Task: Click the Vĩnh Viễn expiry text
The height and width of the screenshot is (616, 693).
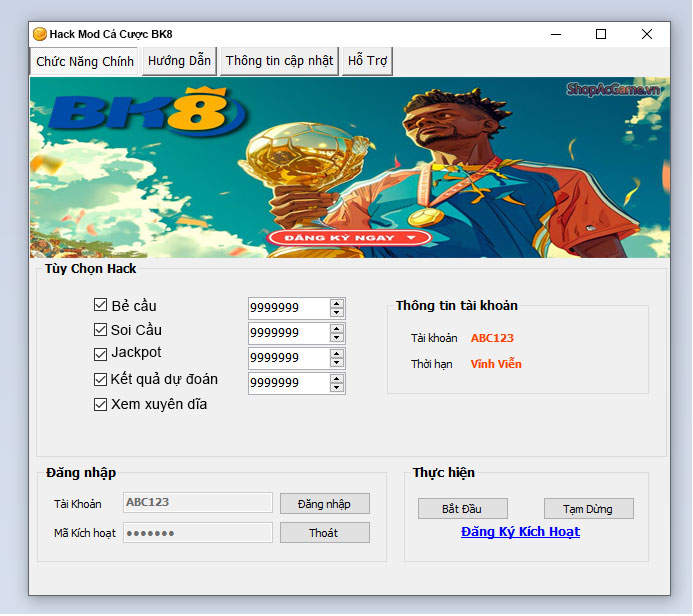Action: coord(496,364)
